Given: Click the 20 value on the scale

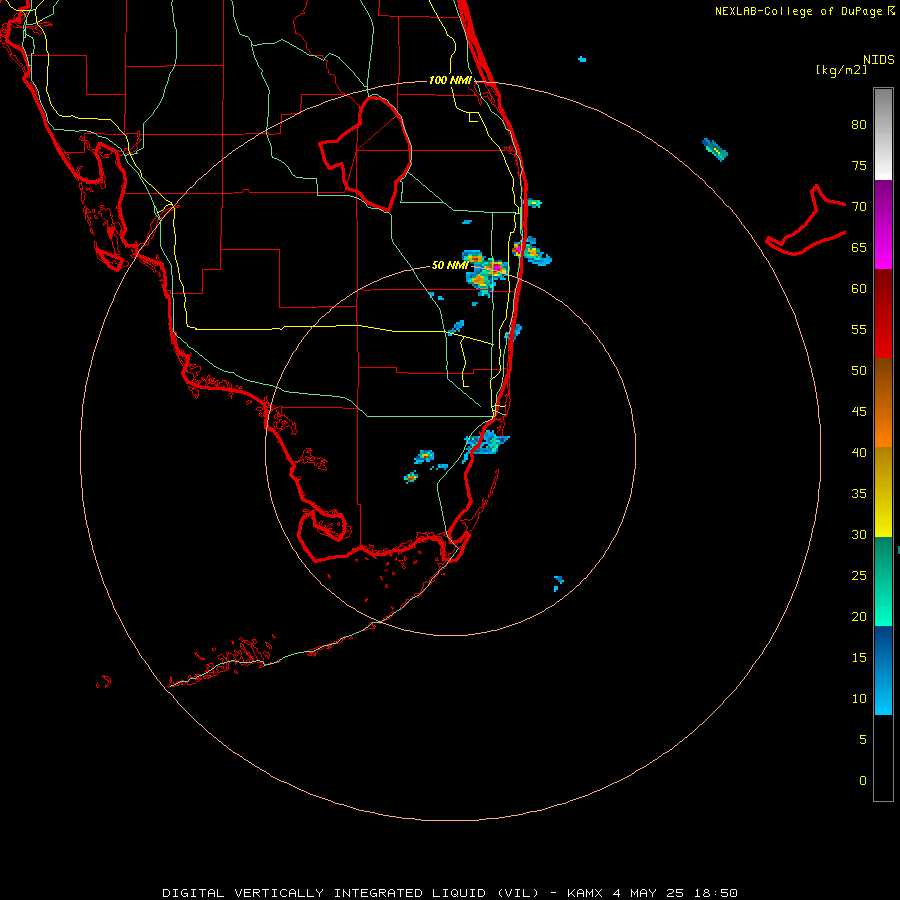Looking at the screenshot, I should point(859,616).
